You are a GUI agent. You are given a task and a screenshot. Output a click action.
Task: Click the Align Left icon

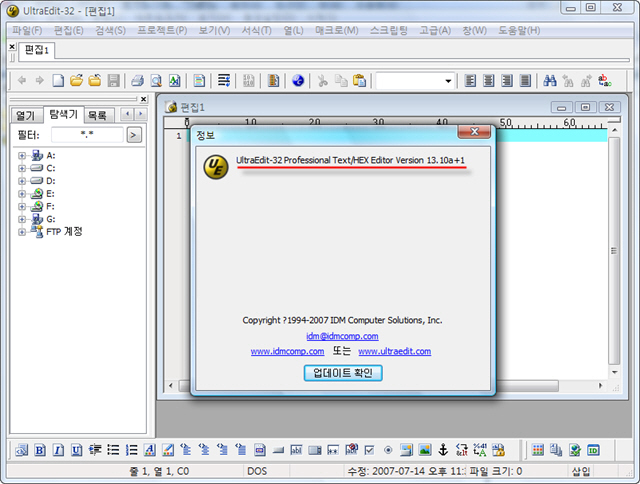tap(470, 80)
